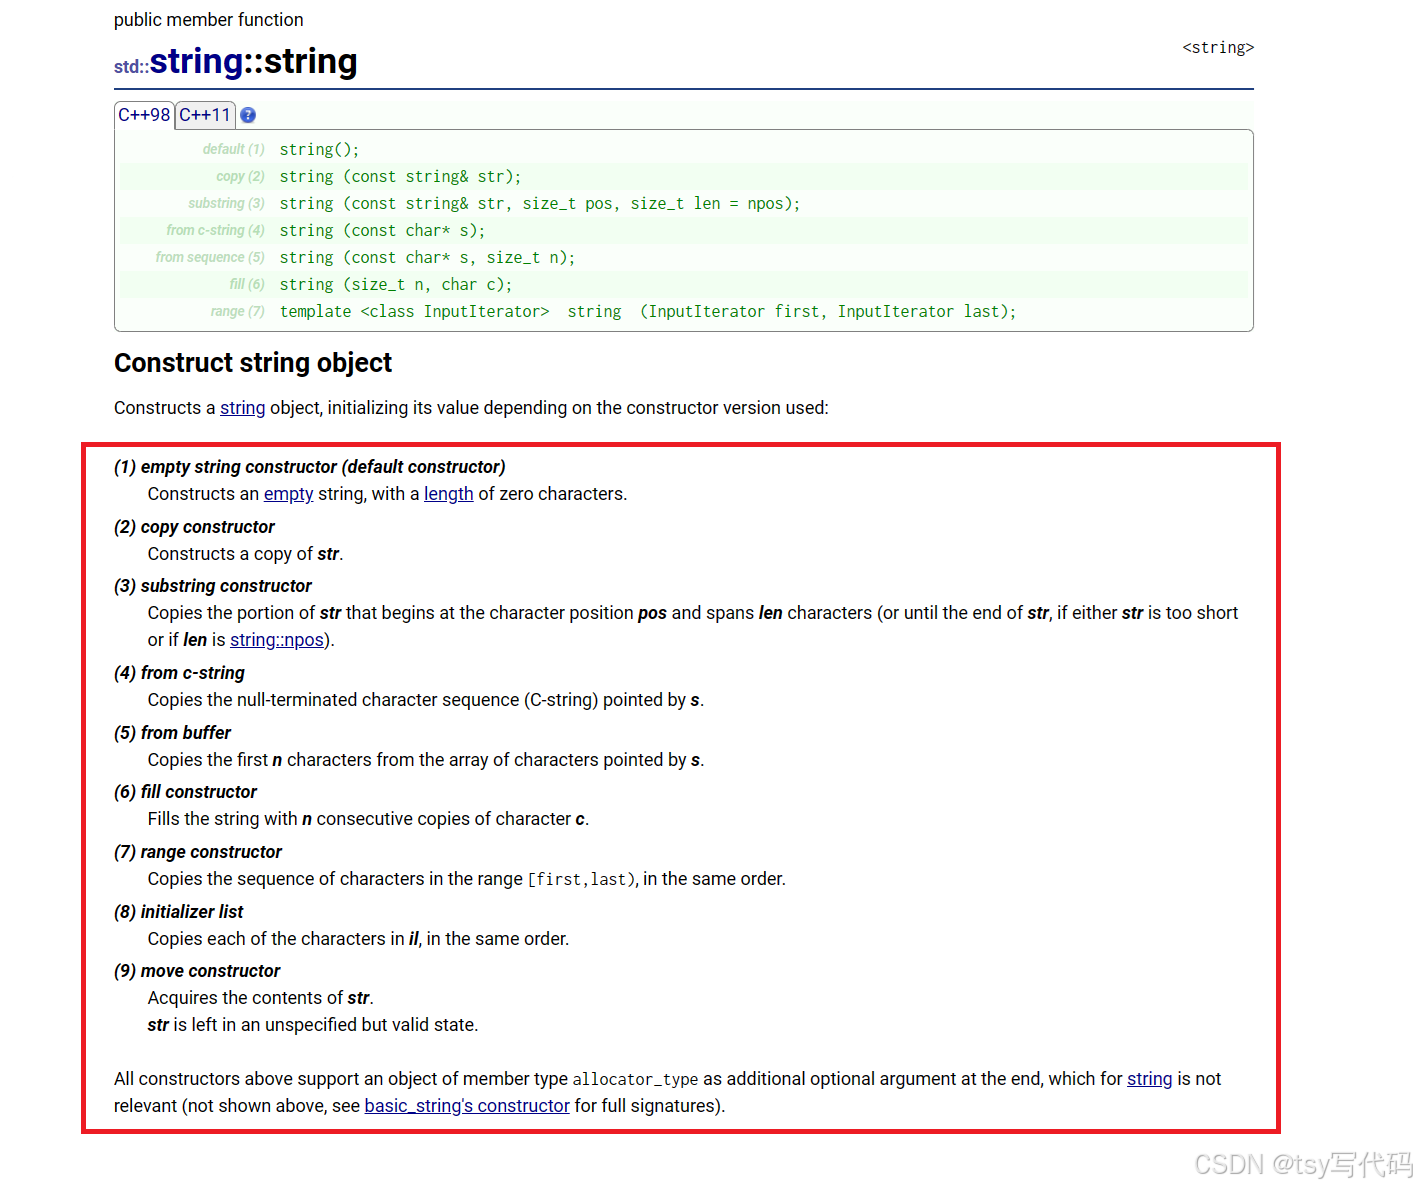
Task: Click '(2) copy constructor' heading
Action: click(x=194, y=527)
